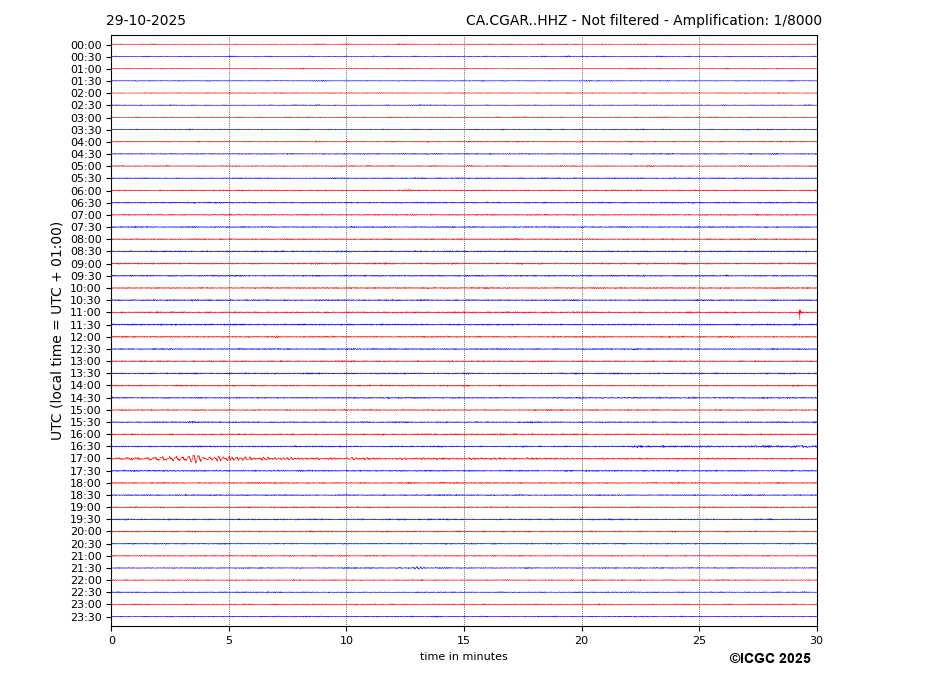
Task: Click the 15 tick on the minutes axis
Action: click(464, 640)
